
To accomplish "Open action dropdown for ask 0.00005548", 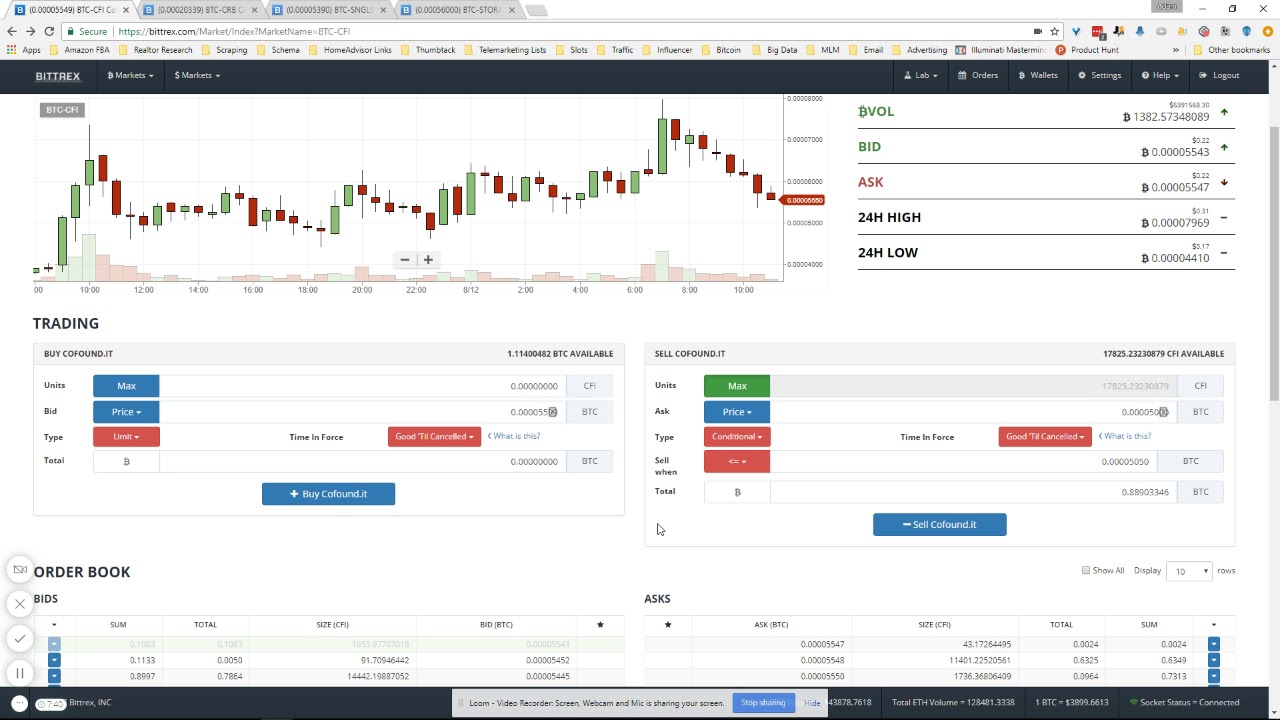I will click(1214, 660).
